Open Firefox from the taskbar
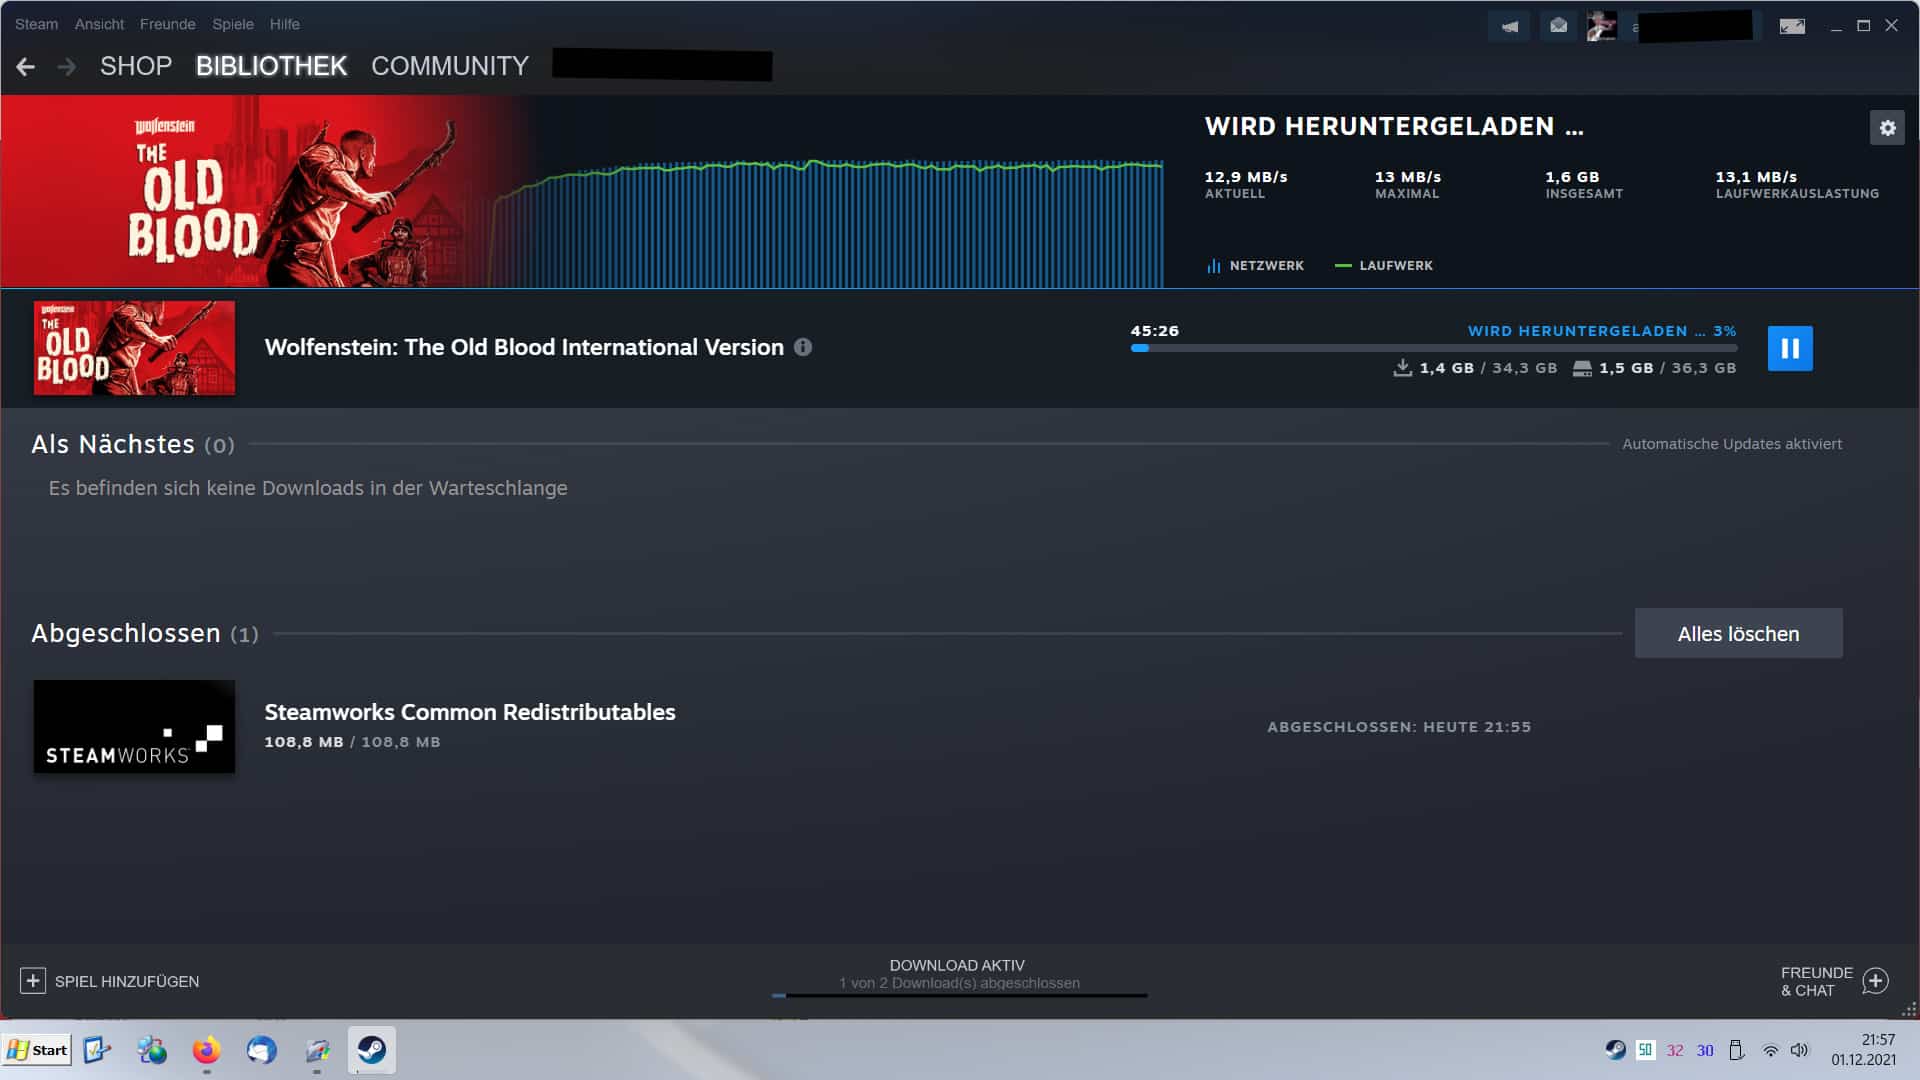The height and width of the screenshot is (1080, 1920). pos(206,1050)
